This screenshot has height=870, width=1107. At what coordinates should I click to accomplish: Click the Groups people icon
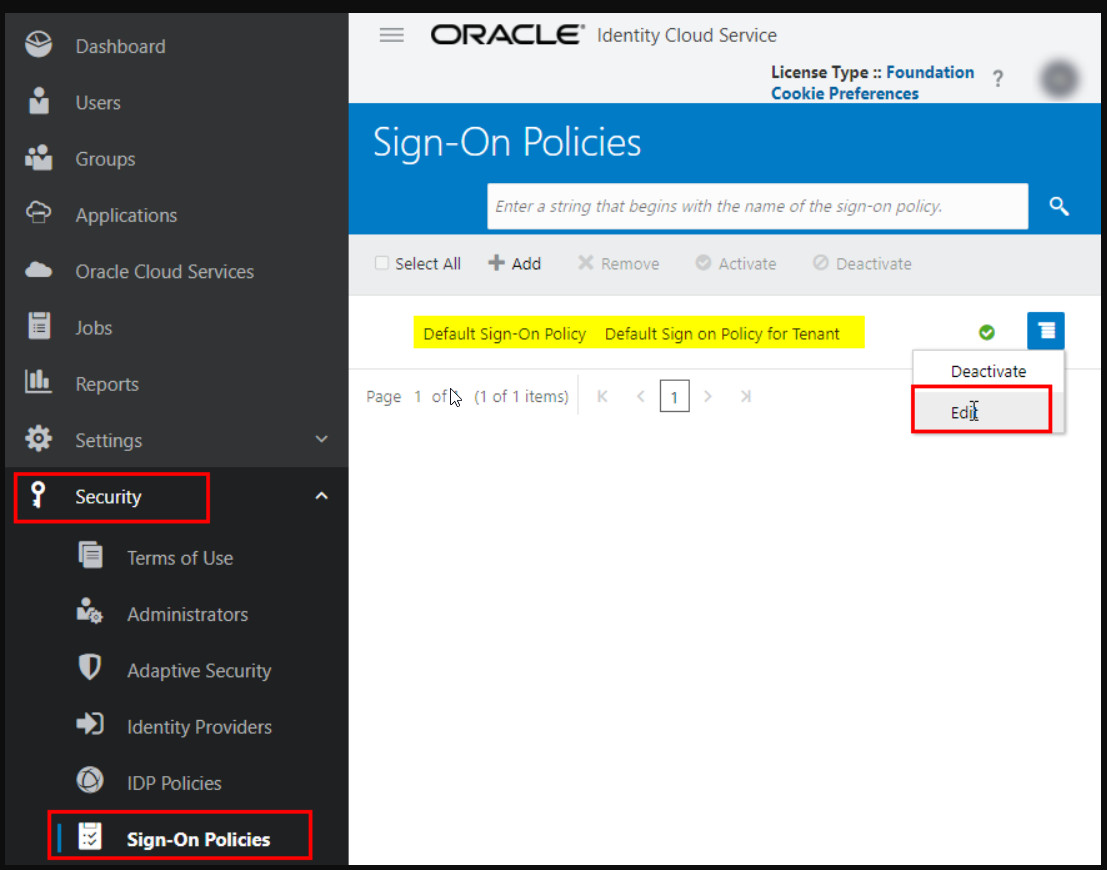39,157
